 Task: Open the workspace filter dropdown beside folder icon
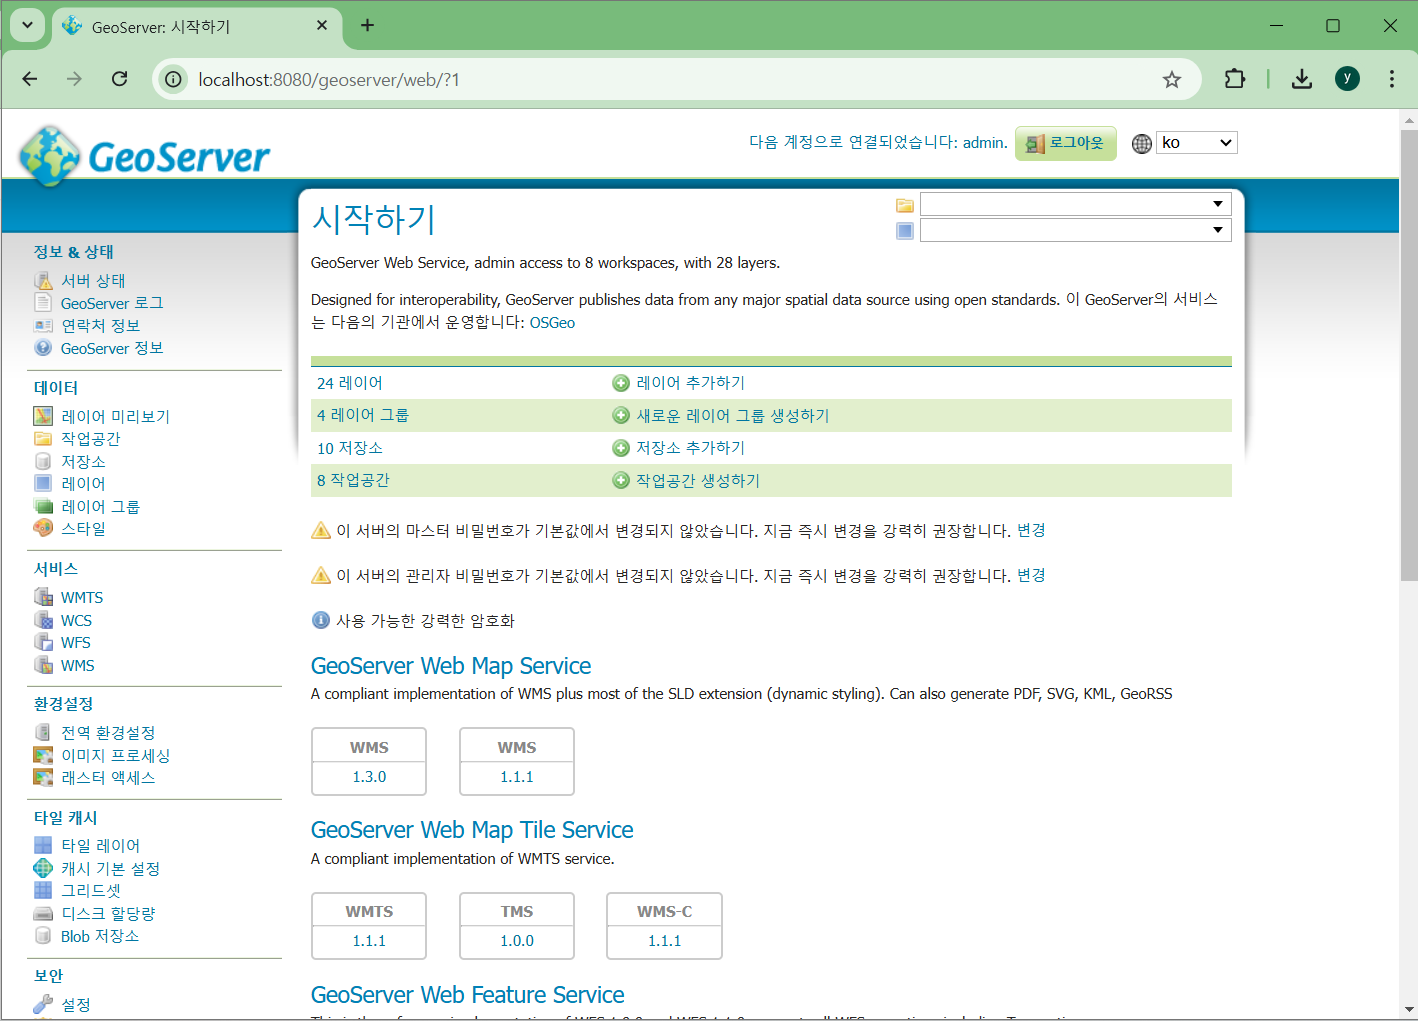[x=1075, y=204]
